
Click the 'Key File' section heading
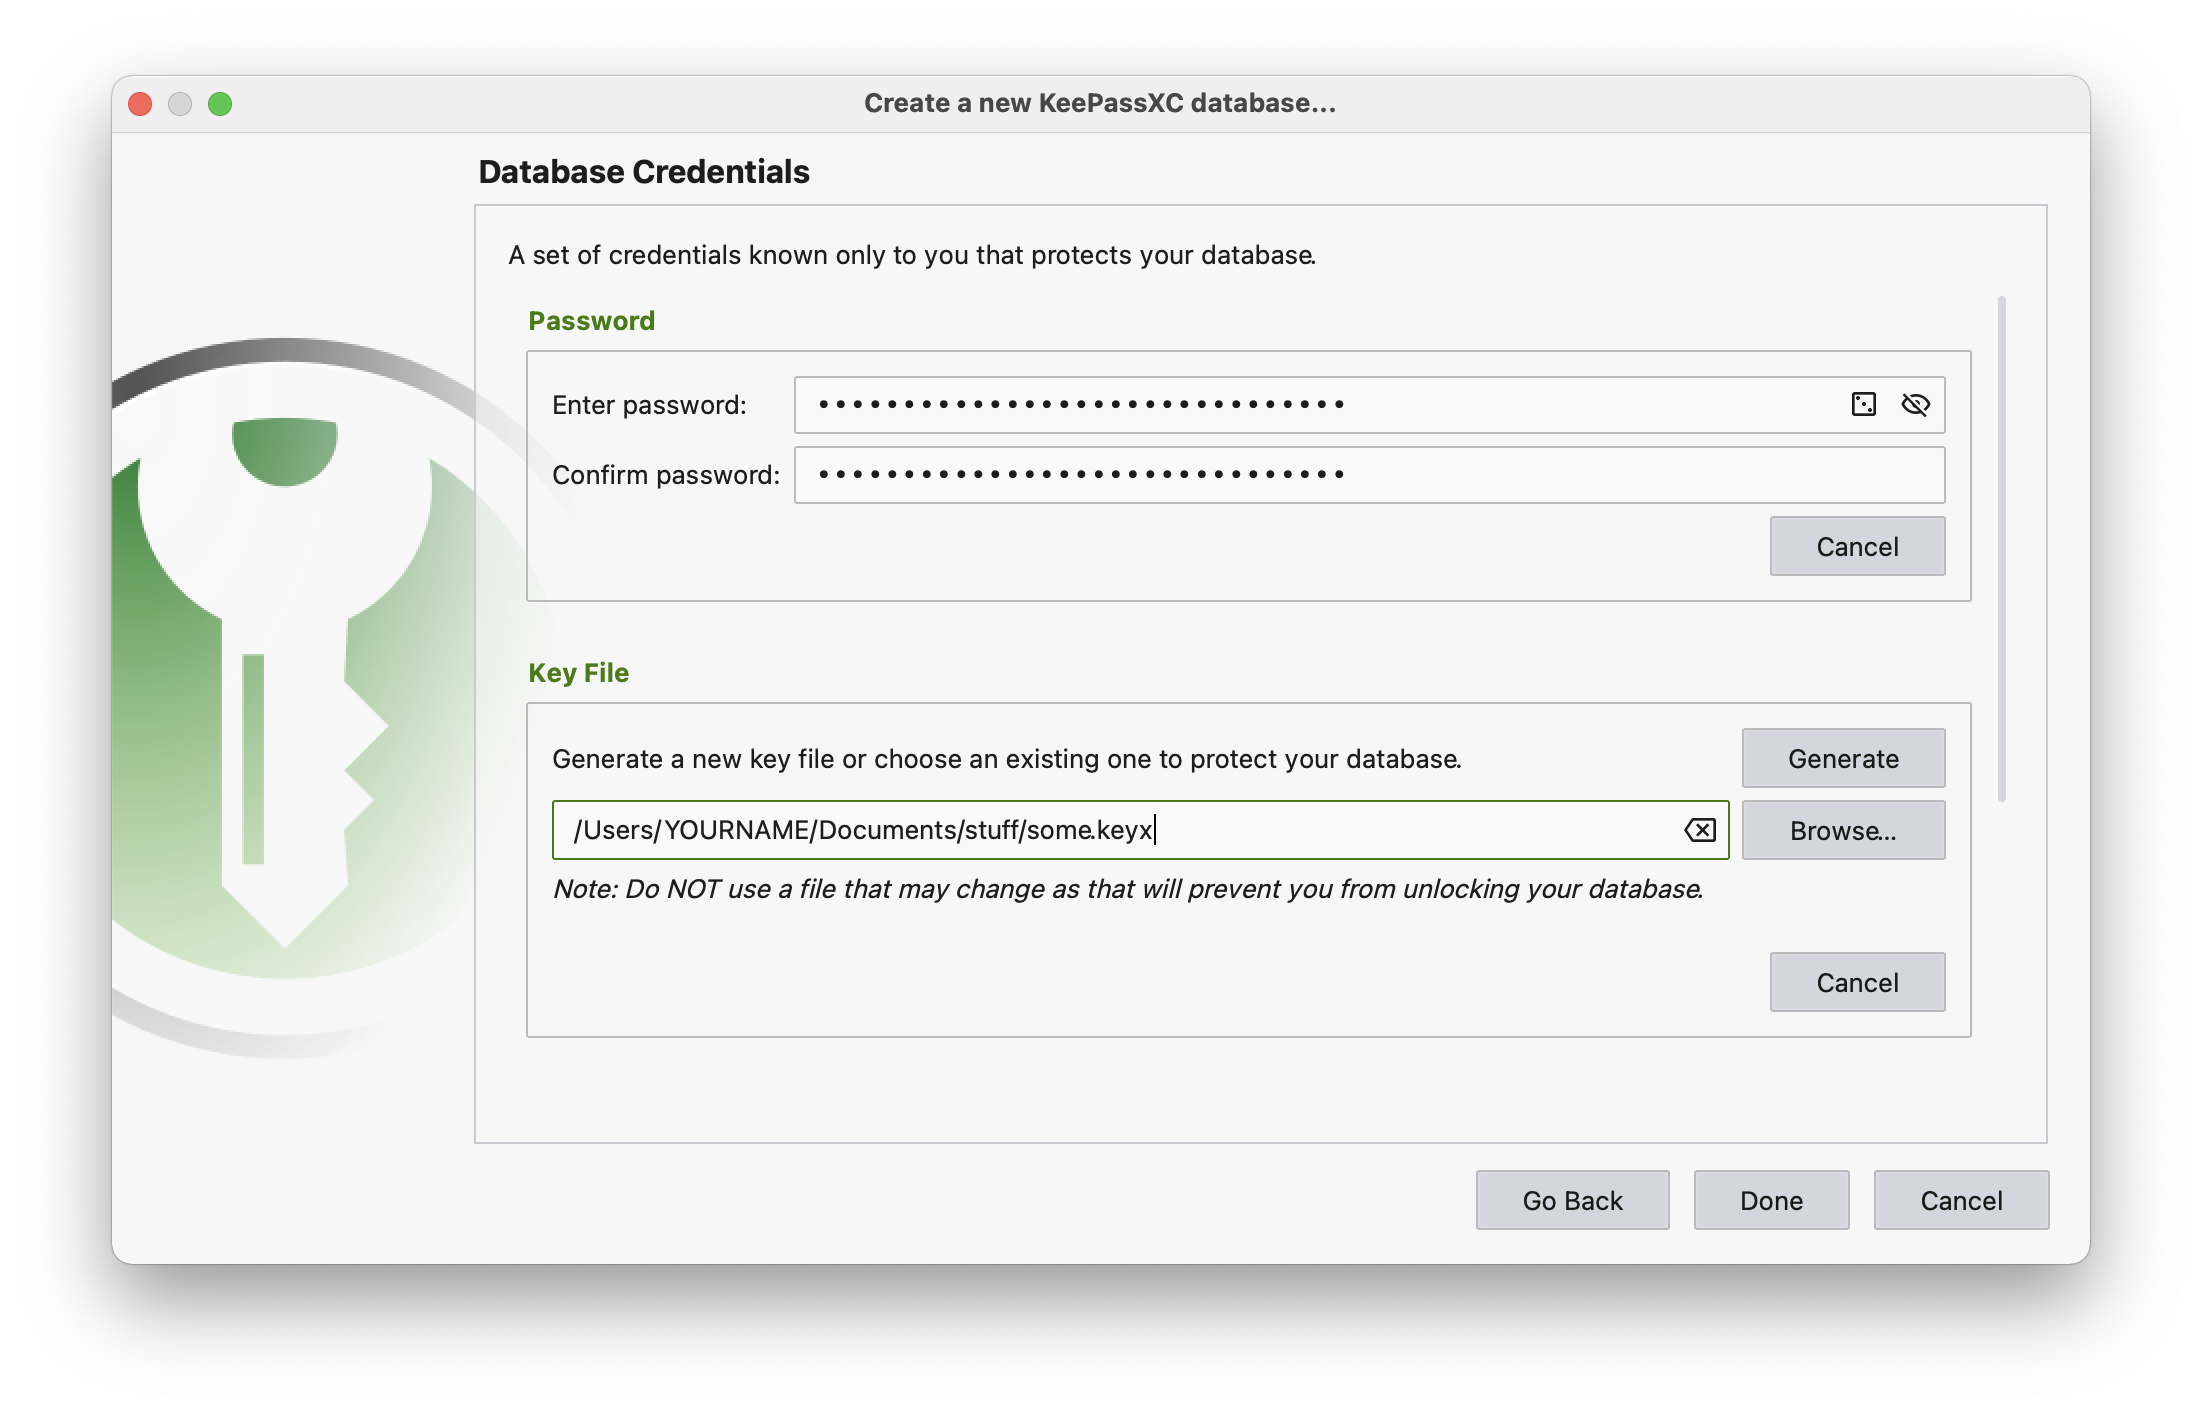pyautogui.click(x=578, y=673)
